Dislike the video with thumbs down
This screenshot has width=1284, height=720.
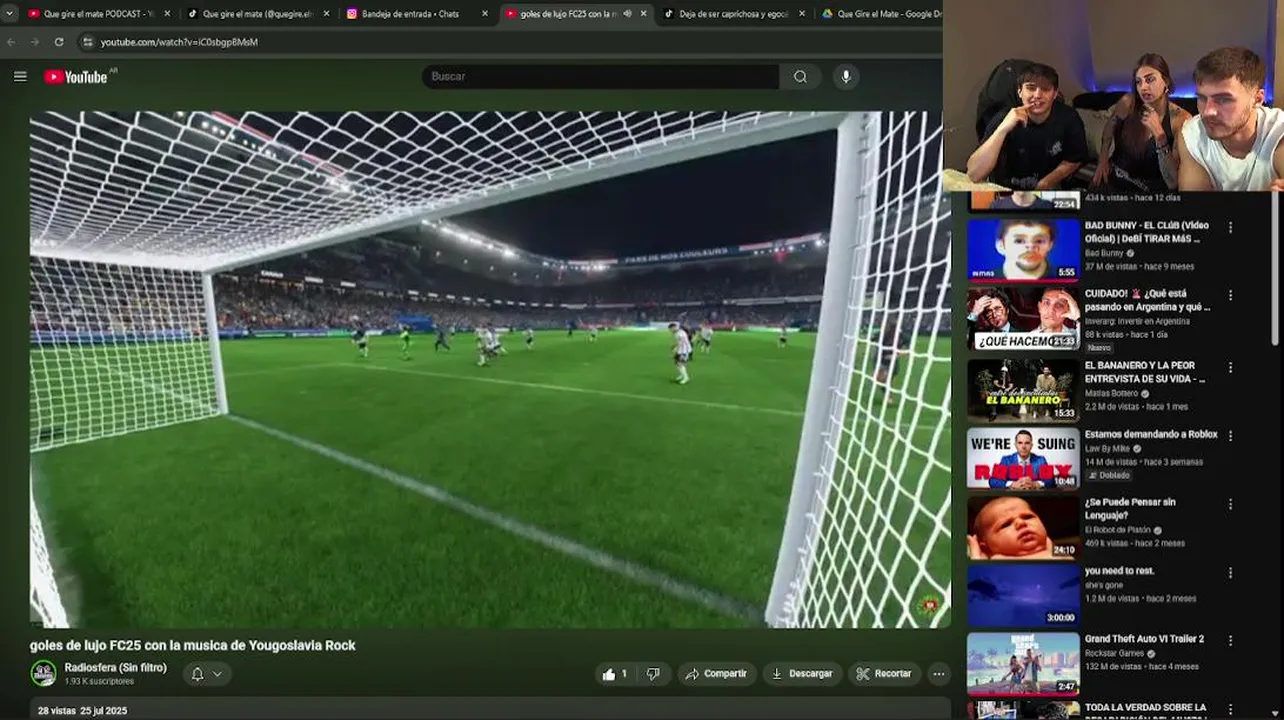653,674
